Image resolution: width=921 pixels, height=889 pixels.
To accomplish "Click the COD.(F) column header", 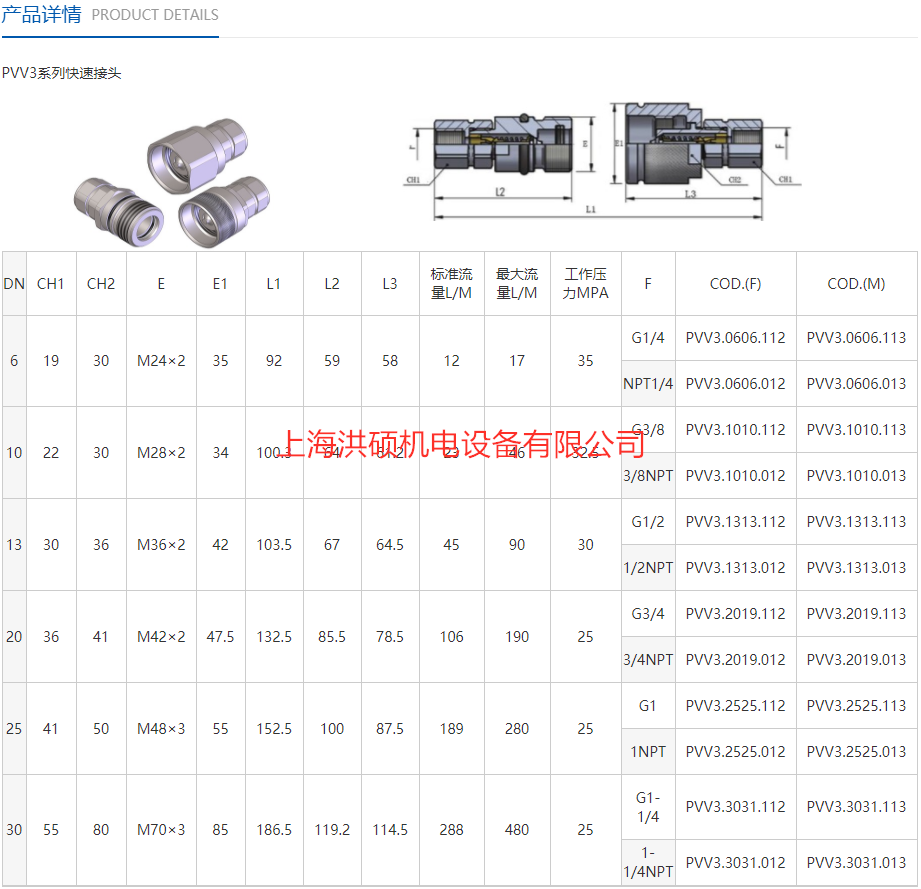I will [735, 284].
